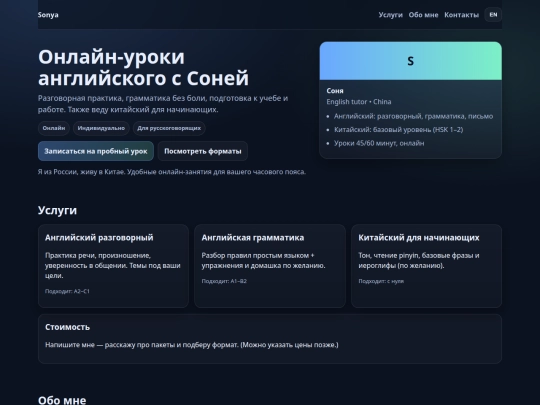Click the S avatar gradient banner

(411, 61)
